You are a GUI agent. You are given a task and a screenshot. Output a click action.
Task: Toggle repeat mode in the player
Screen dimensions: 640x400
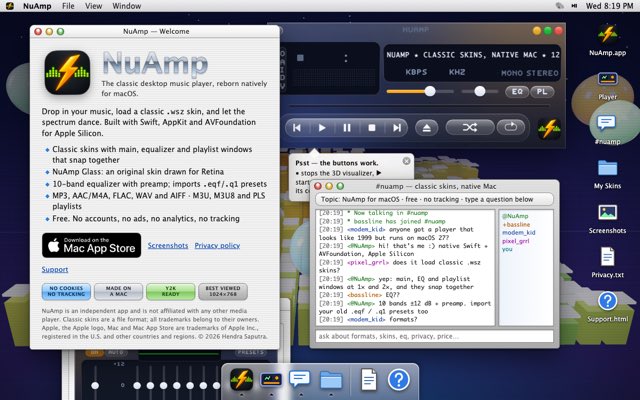tap(510, 127)
